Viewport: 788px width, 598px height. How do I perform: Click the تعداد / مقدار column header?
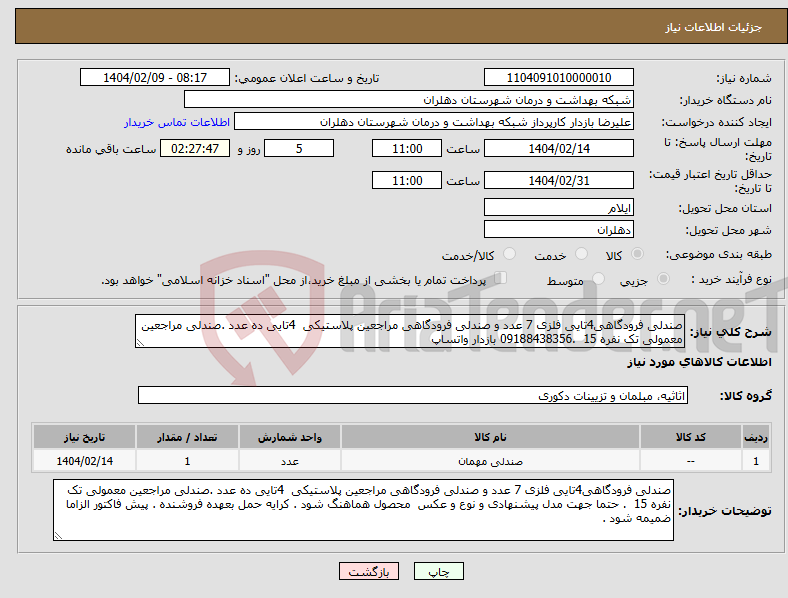(187, 437)
